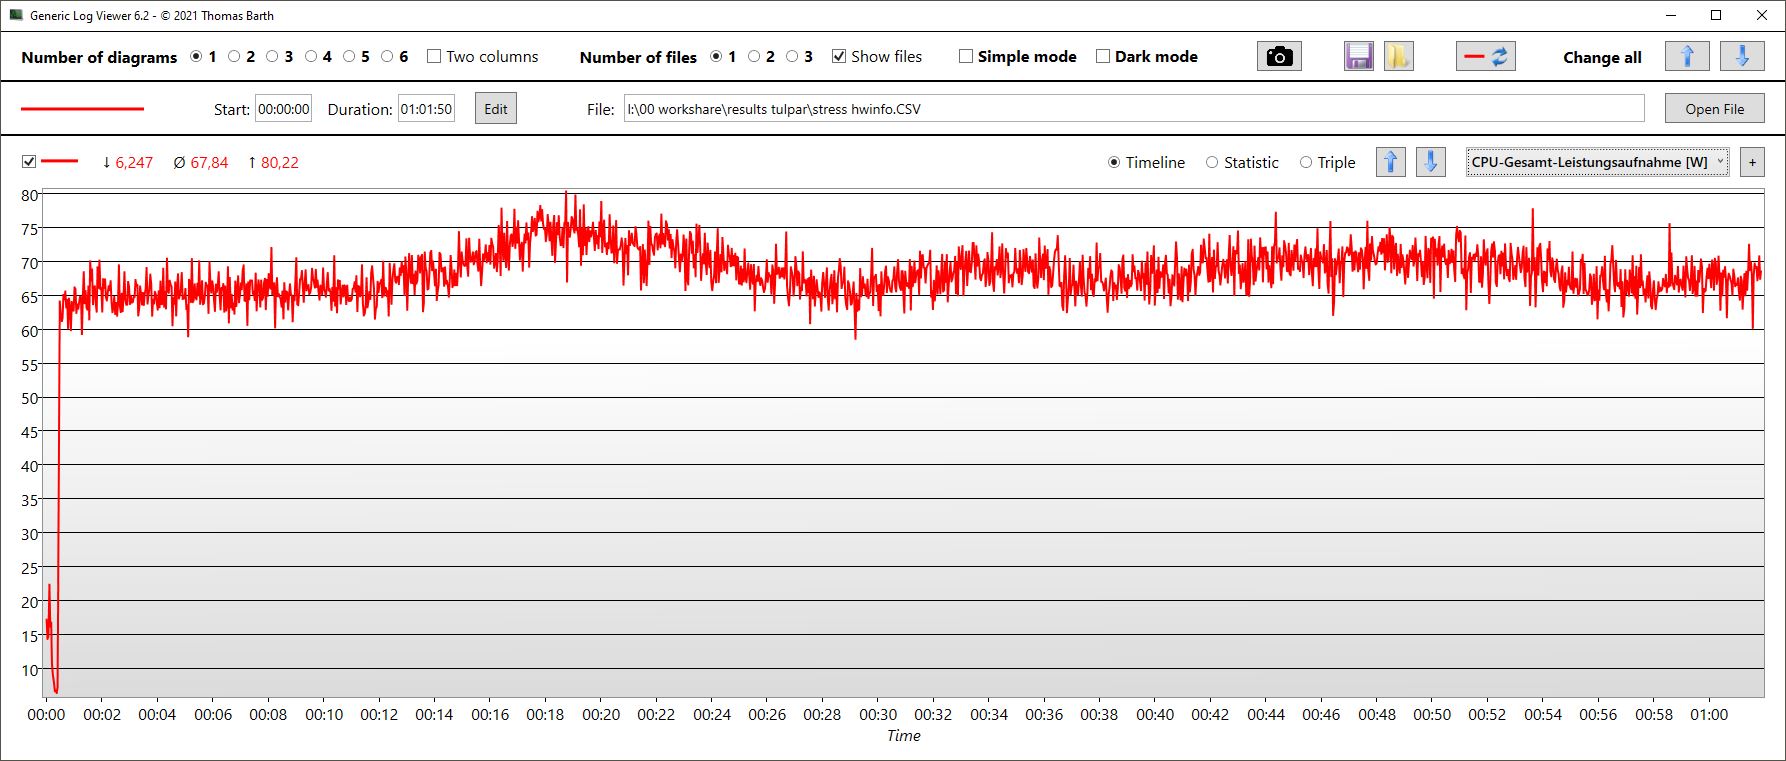1786x761 pixels.
Task: Enable the Two columns checkbox
Action: pyautogui.click(x=434, y=57)
